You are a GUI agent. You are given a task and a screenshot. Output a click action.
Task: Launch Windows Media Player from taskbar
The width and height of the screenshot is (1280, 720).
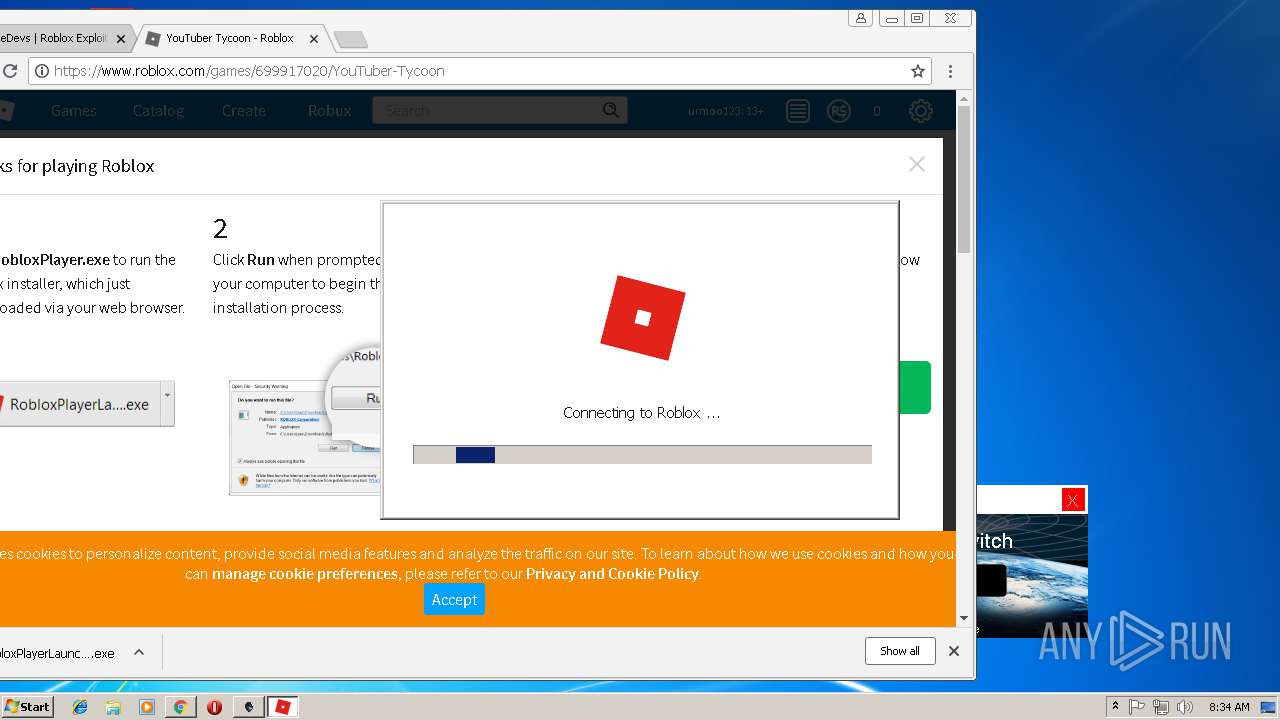point(147,707)
